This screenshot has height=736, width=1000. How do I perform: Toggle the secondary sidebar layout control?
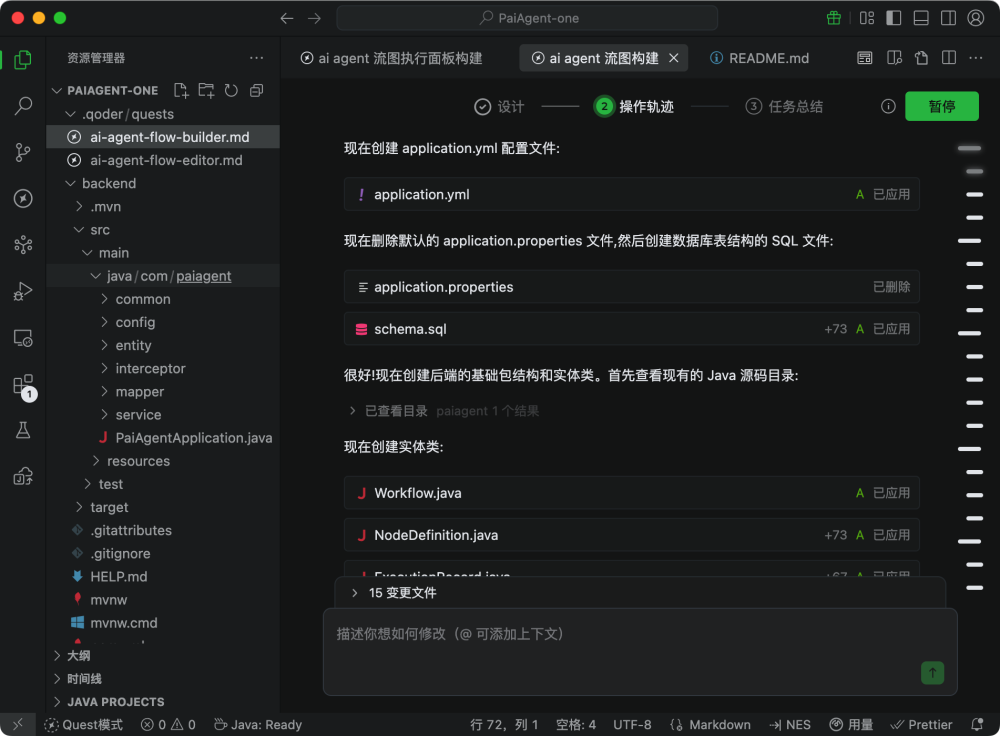948,17
